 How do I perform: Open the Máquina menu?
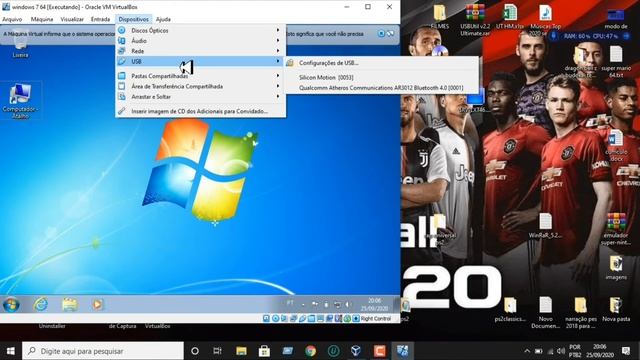pos(42,19)
